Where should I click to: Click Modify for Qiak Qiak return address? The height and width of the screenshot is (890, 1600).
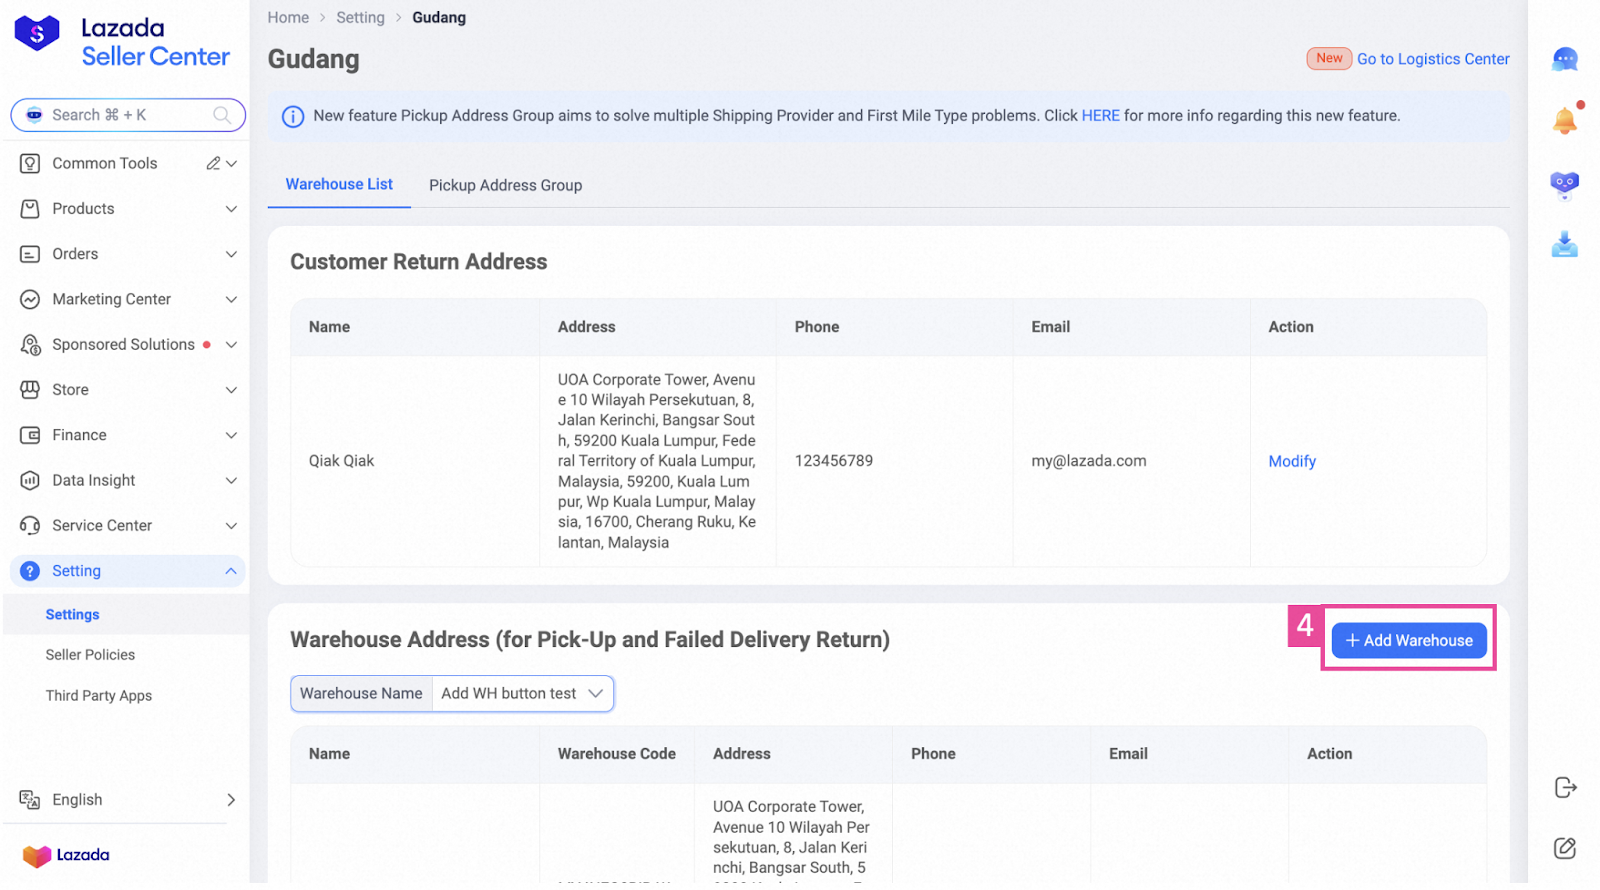coord(1291,461)
